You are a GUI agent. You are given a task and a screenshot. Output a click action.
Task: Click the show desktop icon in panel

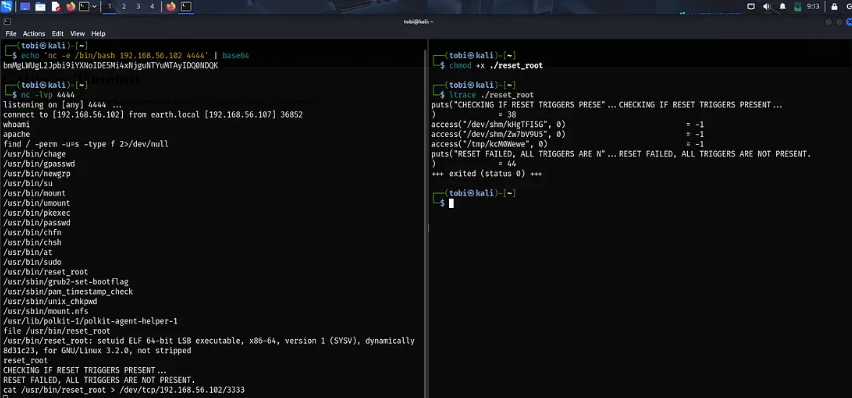[25, 7]
